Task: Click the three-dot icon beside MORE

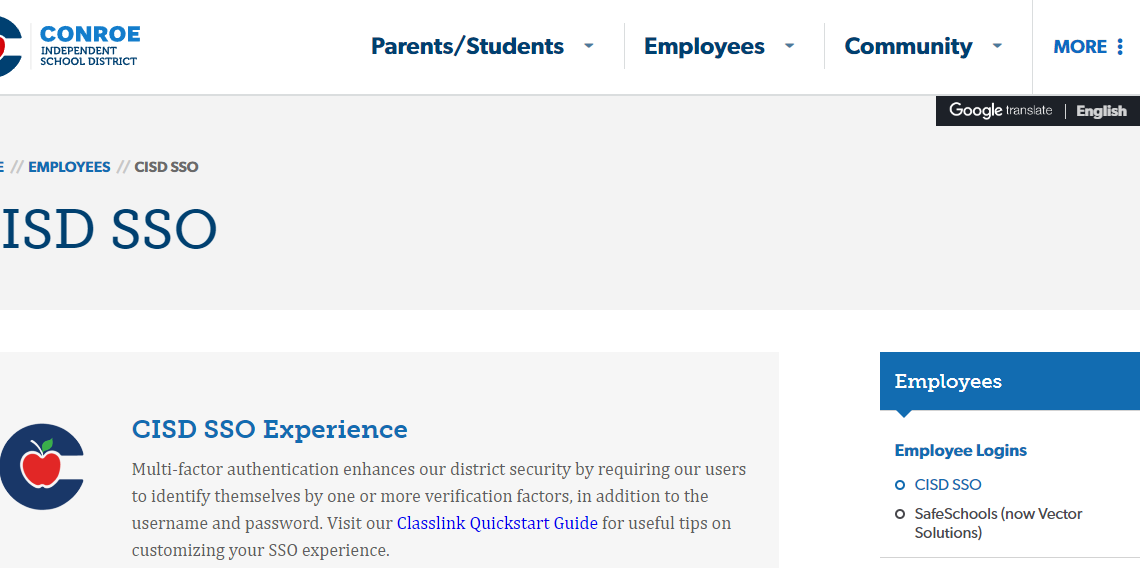Action: click(1120, 47)
